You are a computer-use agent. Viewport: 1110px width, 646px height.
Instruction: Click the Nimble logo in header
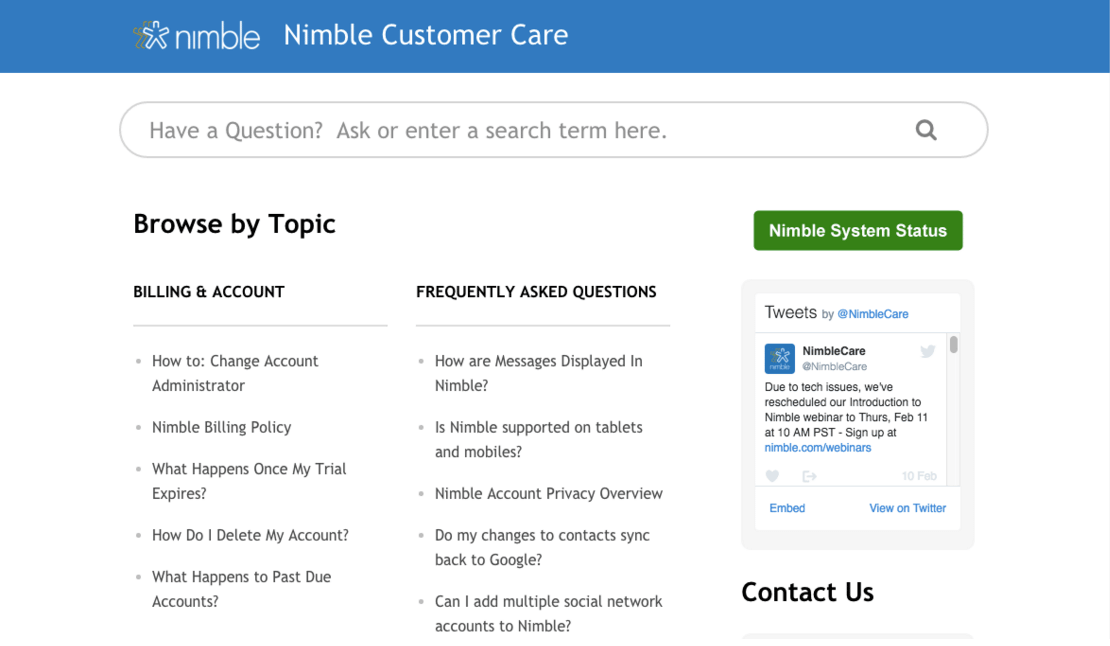(197, 36)
